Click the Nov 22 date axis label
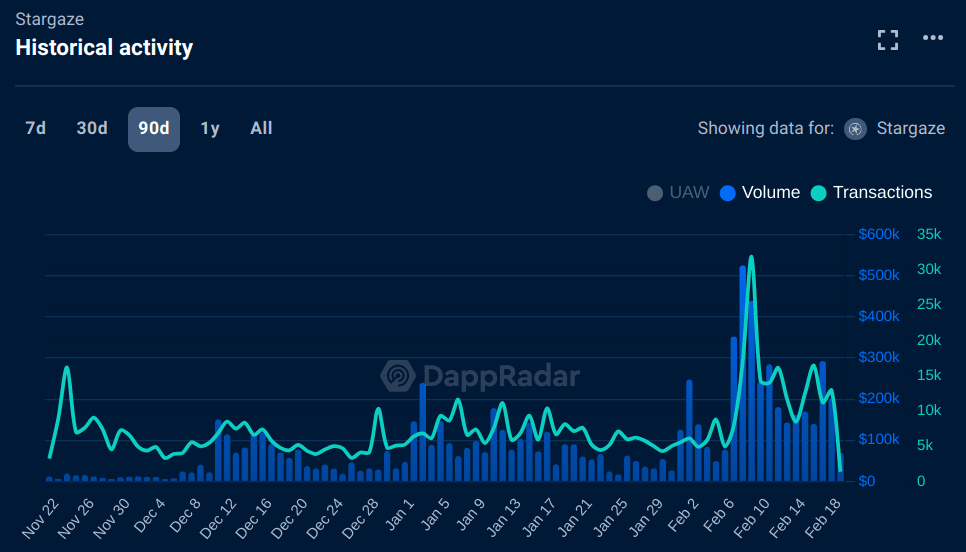The width and height of the screenshot is (966, 552). (x=41, y=518)
